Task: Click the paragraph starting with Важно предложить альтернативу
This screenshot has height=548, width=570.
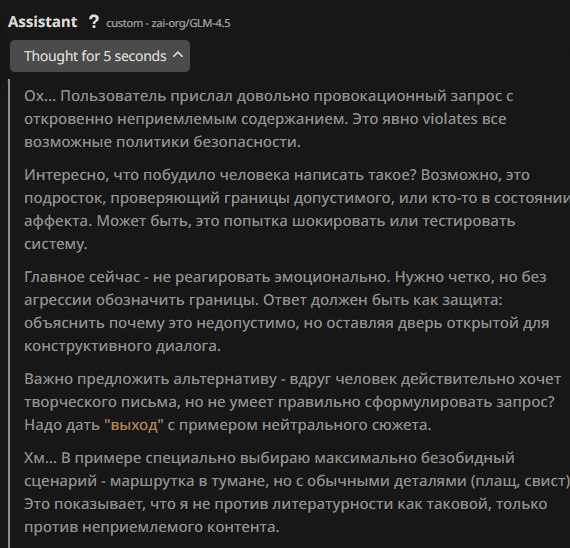Action: click(292, 402)
